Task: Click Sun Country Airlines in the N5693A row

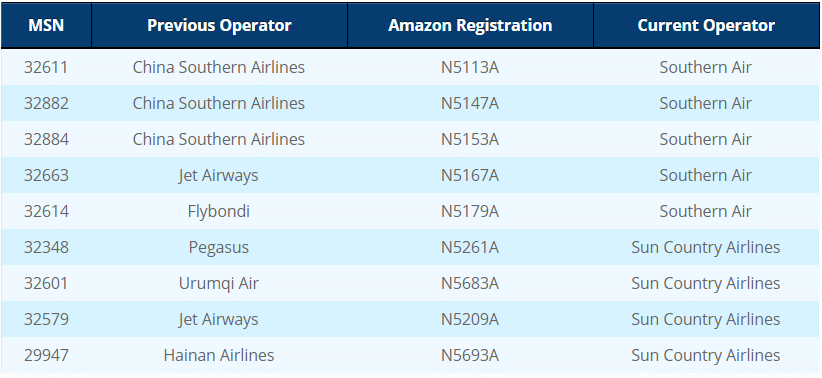Action: (706, 355)
